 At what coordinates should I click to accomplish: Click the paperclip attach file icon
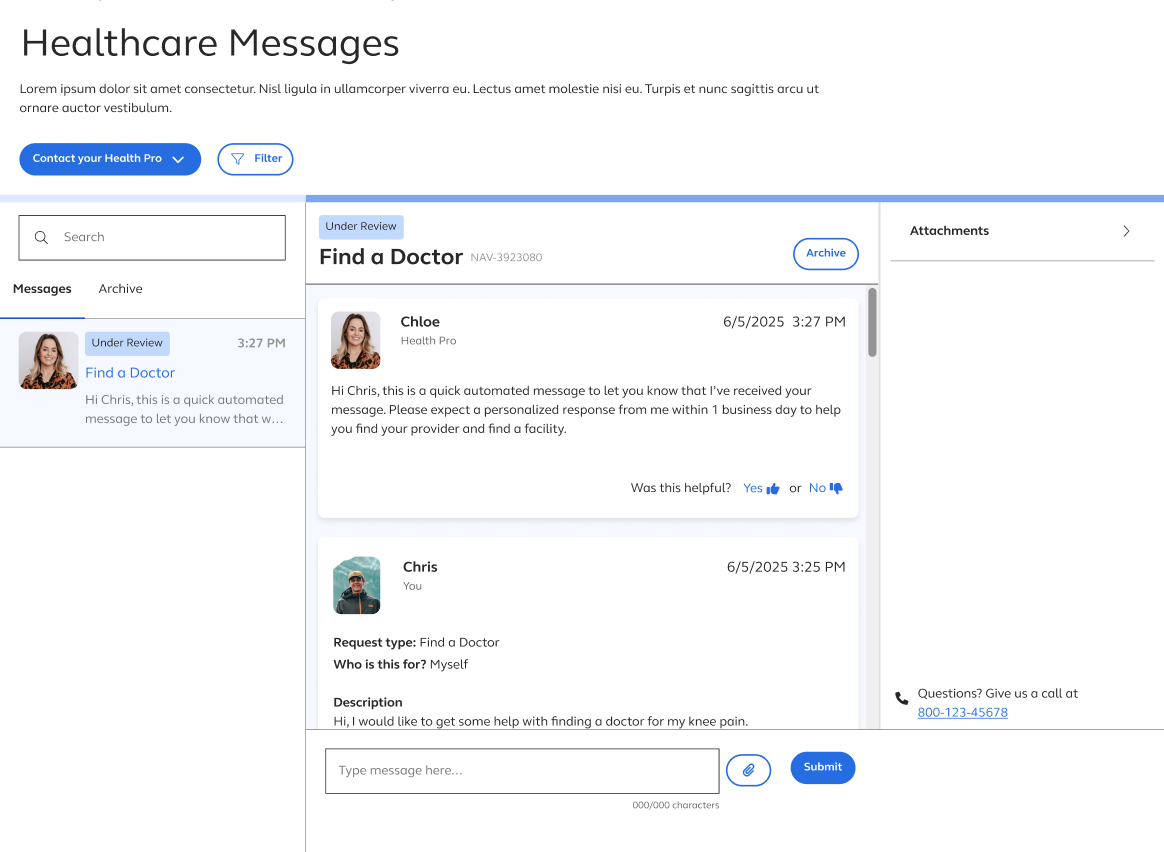click(748, 770)
